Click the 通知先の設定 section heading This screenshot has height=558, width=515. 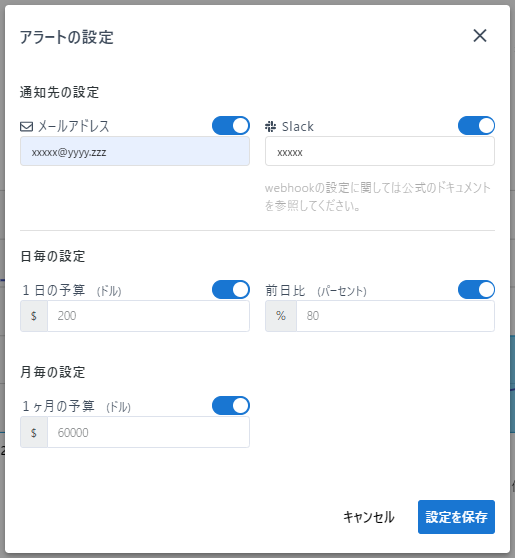(x=59, y=92)
